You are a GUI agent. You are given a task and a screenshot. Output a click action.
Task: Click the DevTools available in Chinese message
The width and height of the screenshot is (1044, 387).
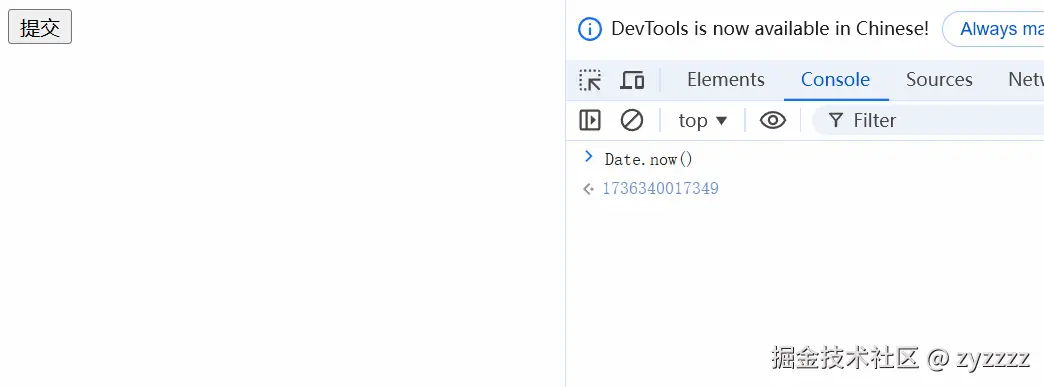point(770,29)
